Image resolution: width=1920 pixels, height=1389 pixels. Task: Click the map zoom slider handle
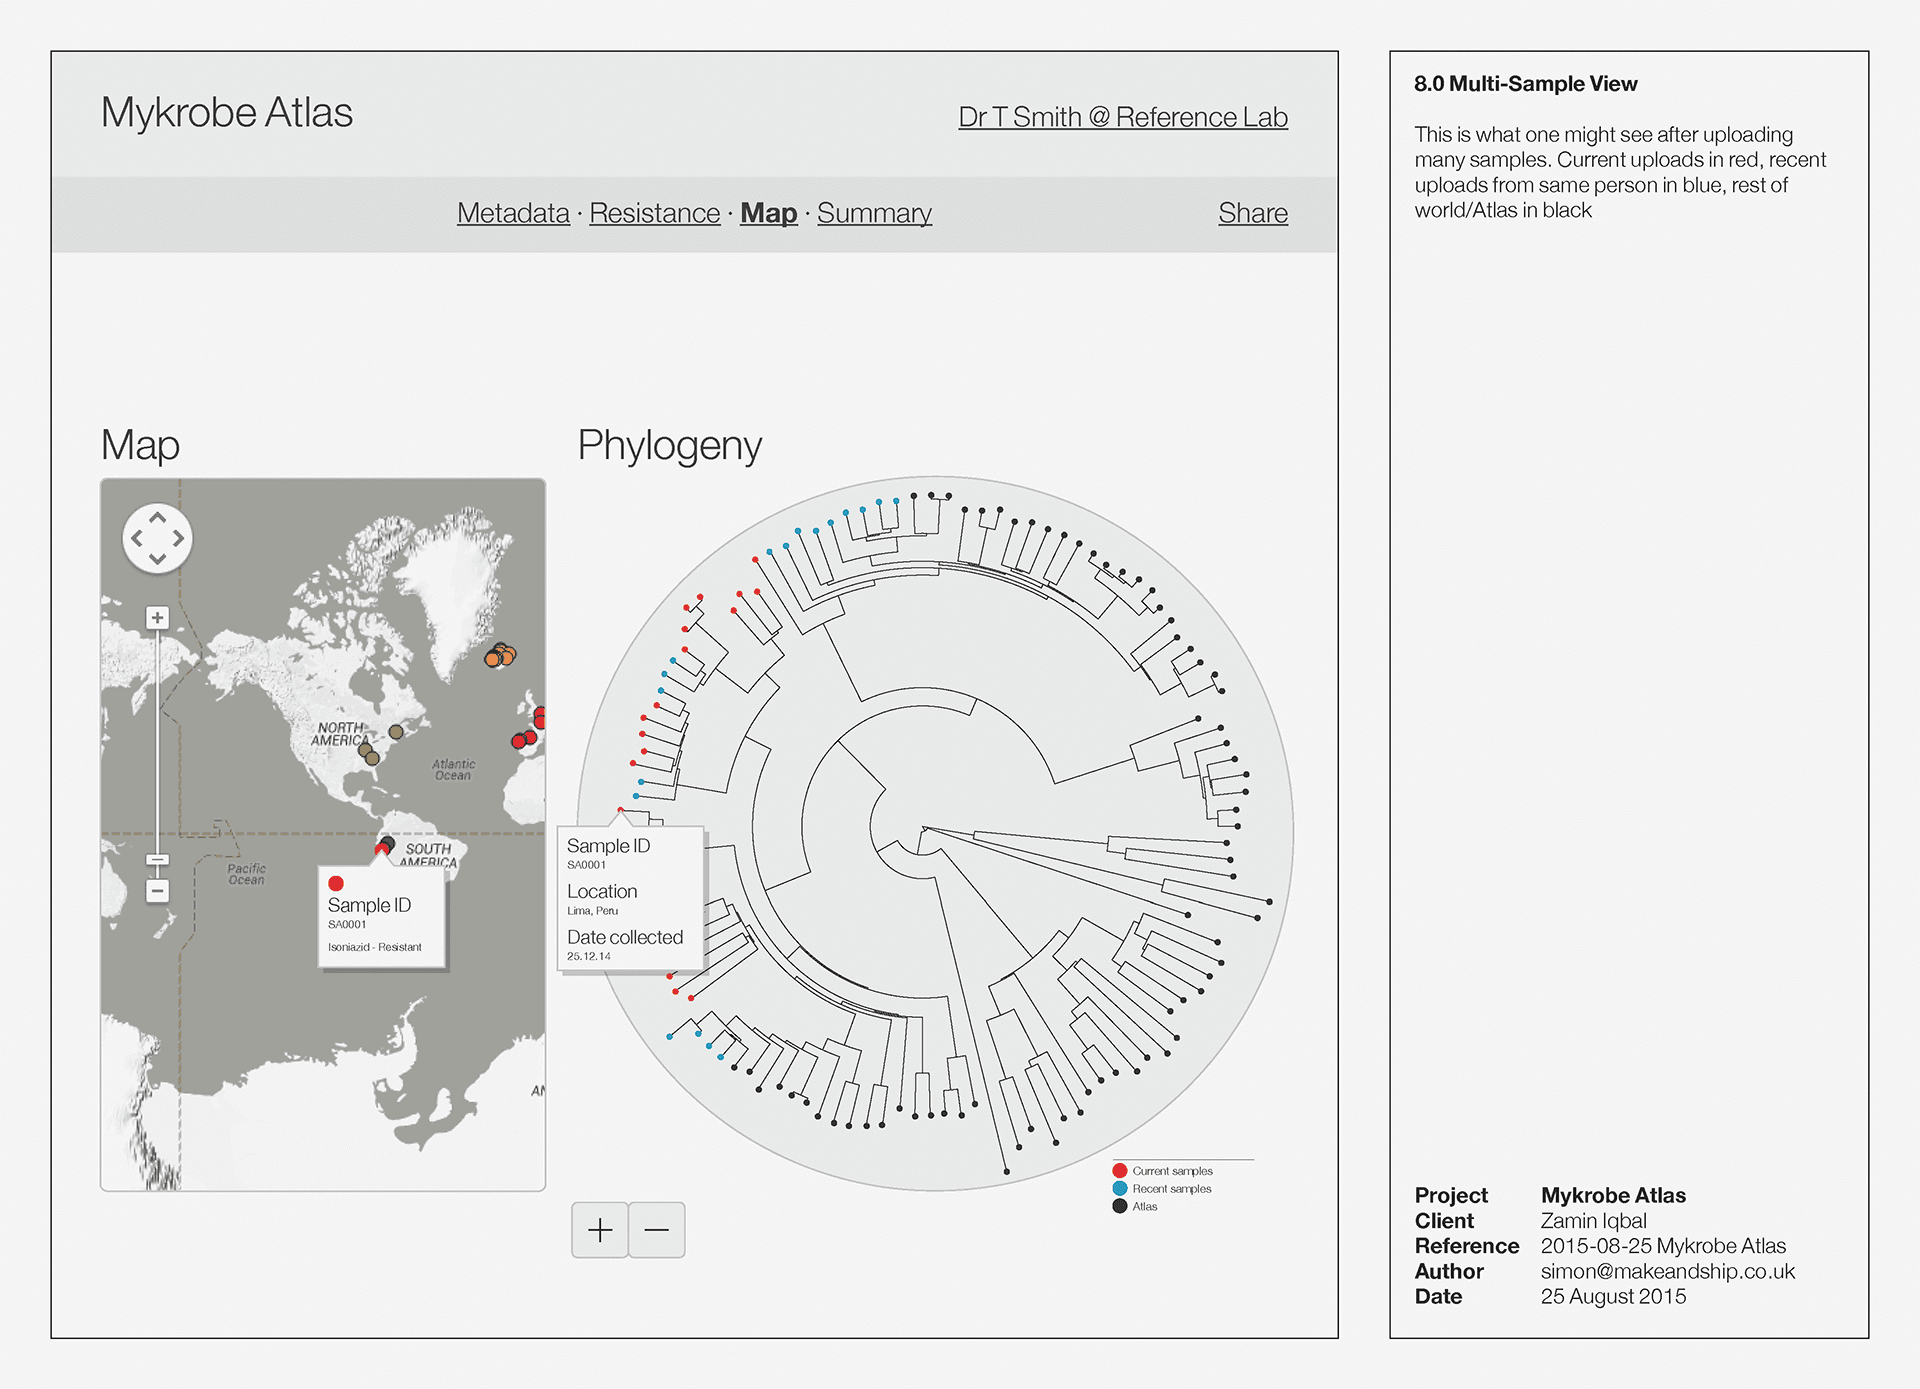click(157, 860)
